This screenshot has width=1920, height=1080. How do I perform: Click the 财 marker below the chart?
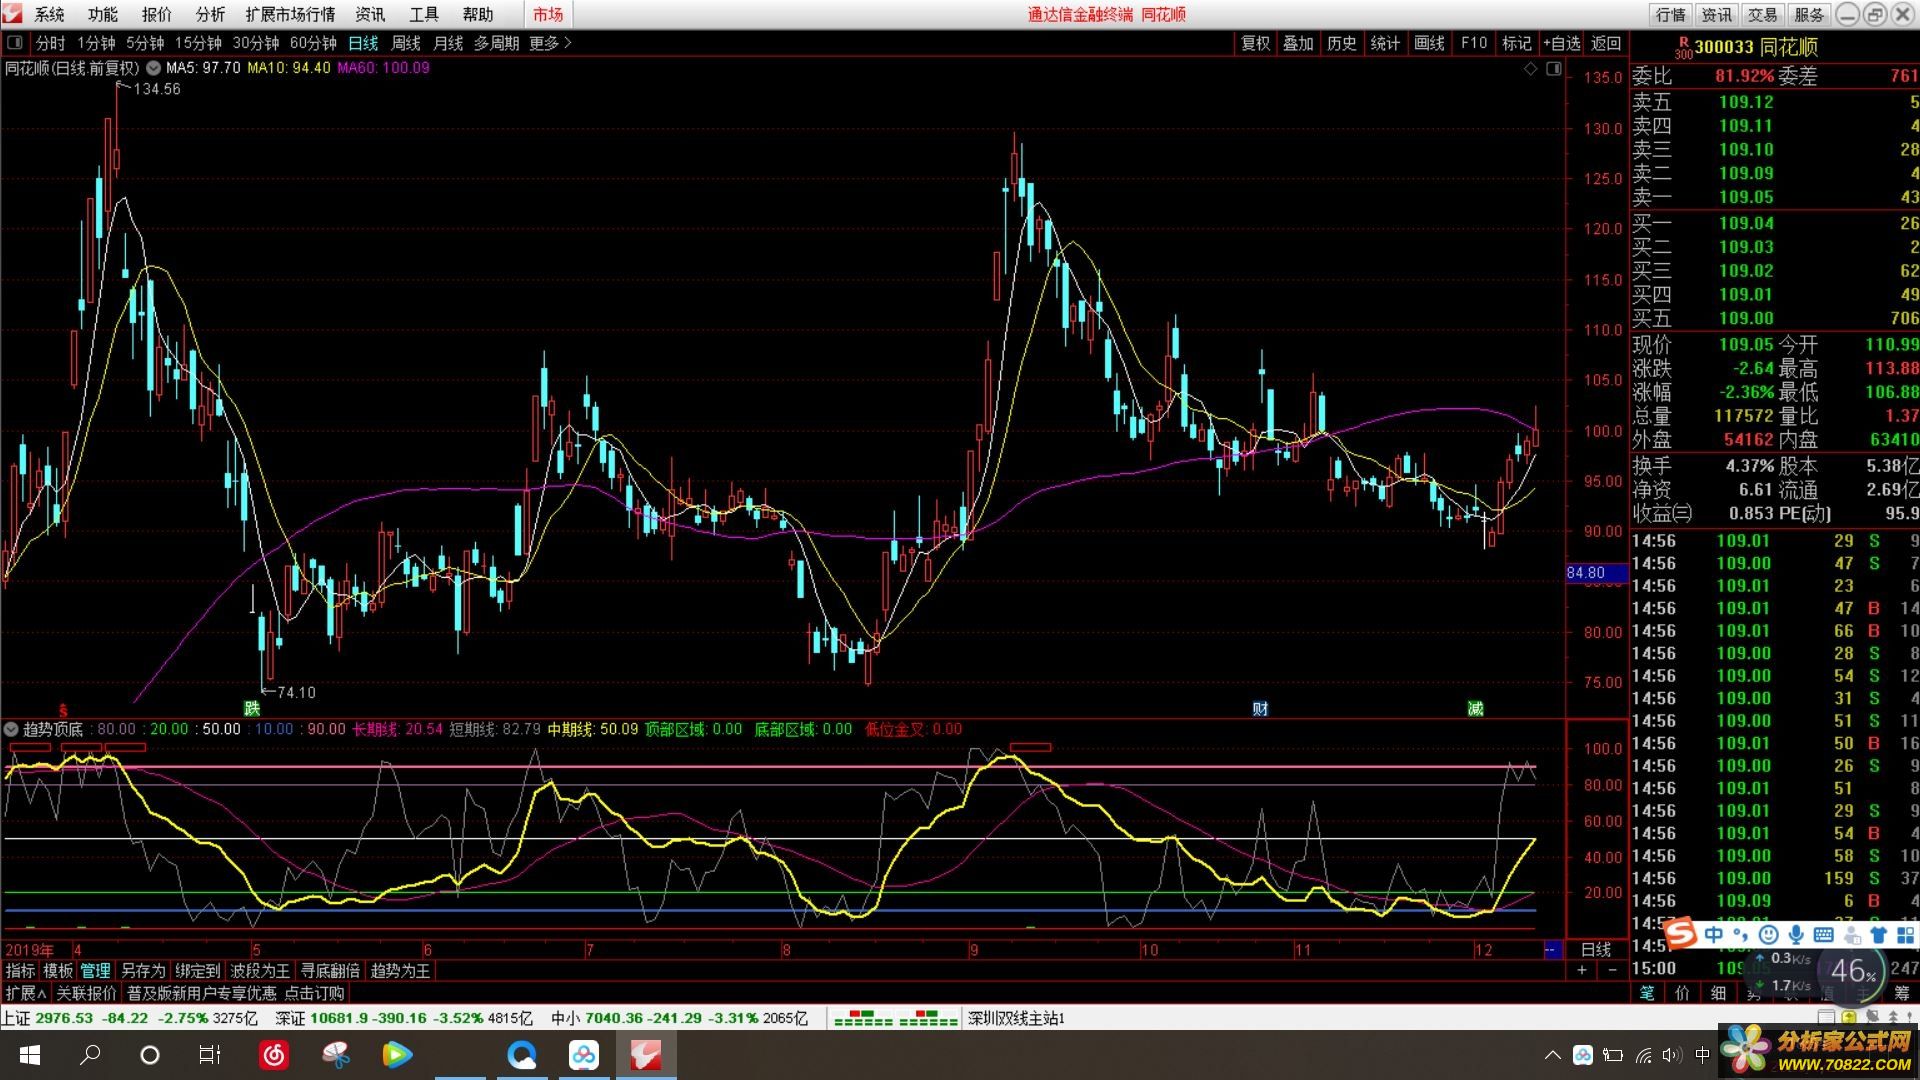[1260, 708]
